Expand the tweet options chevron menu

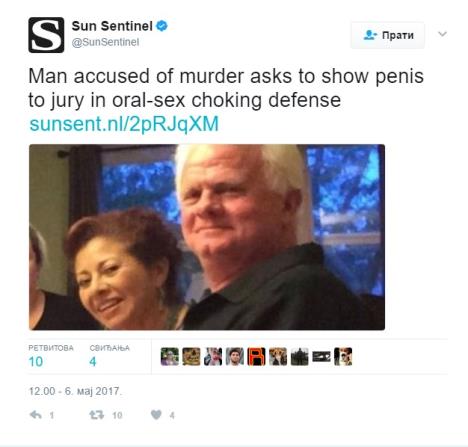coord(442,34)
